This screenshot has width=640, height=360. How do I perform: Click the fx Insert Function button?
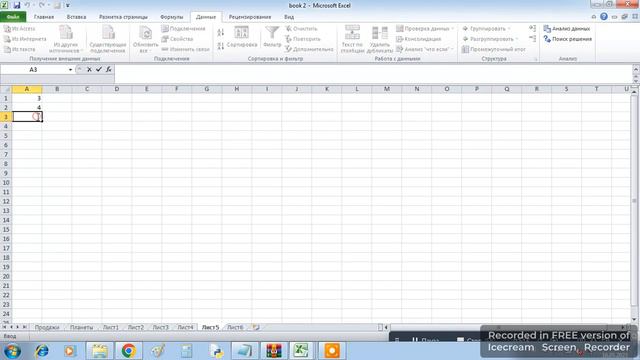[109, 69]
